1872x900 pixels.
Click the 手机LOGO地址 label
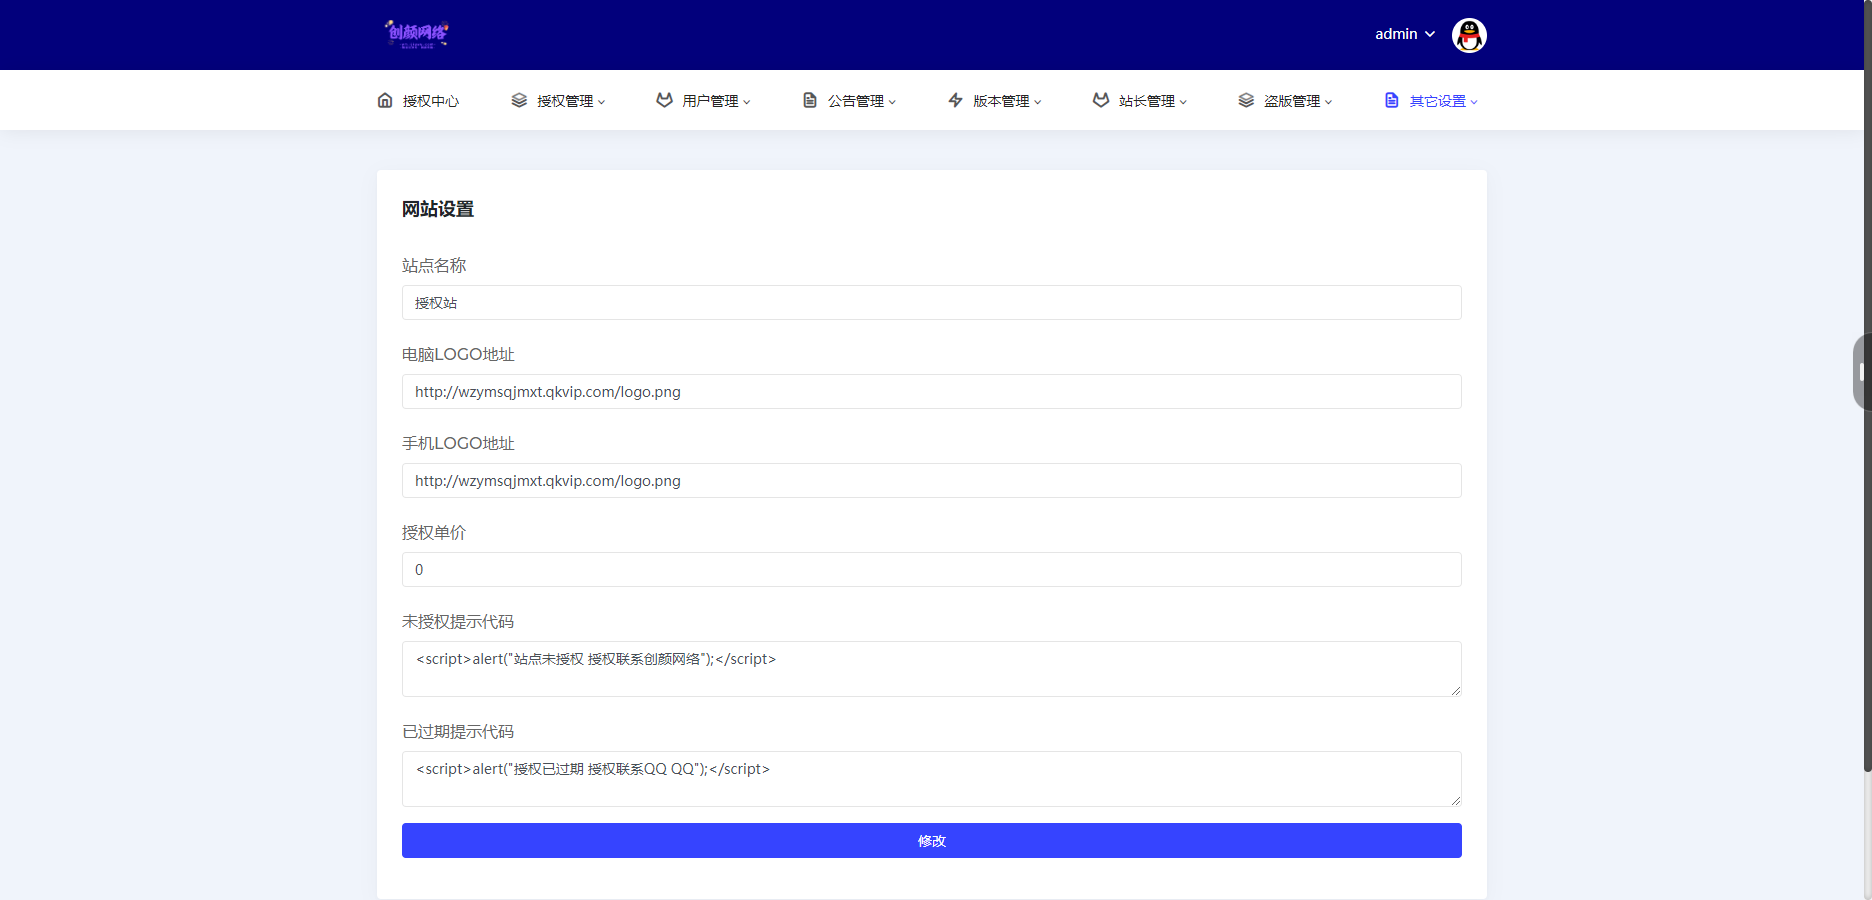pyautogui.click(x=458, y=443)
